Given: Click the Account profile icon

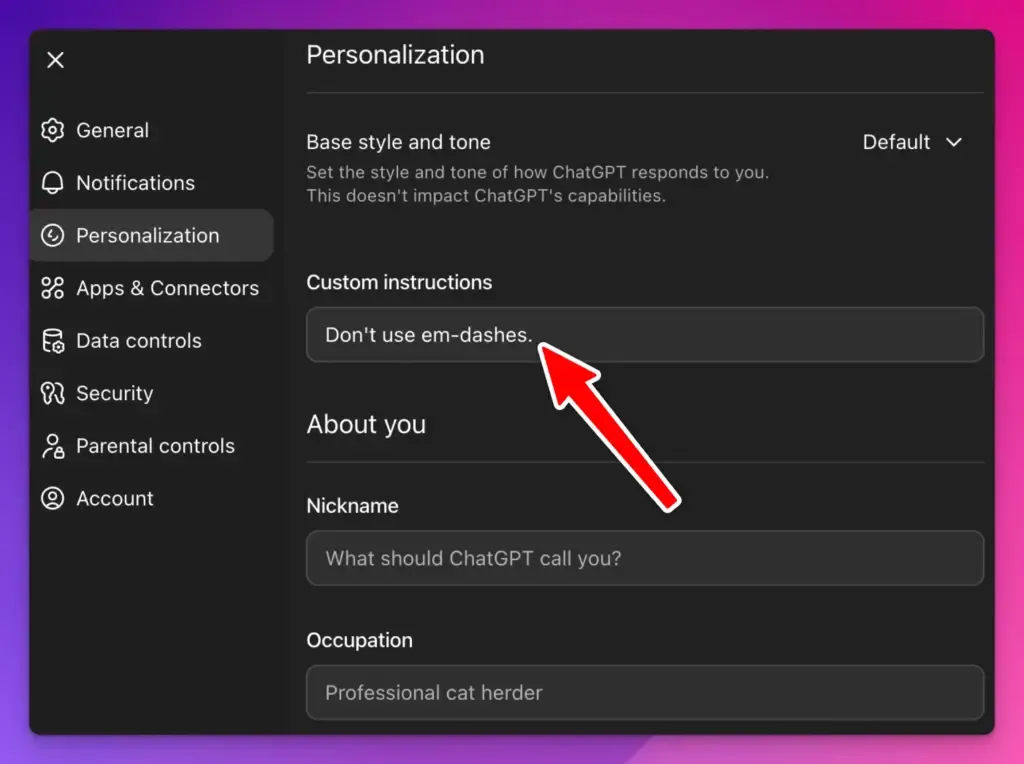Looking at the screenshot, I should tap(52, 498).
